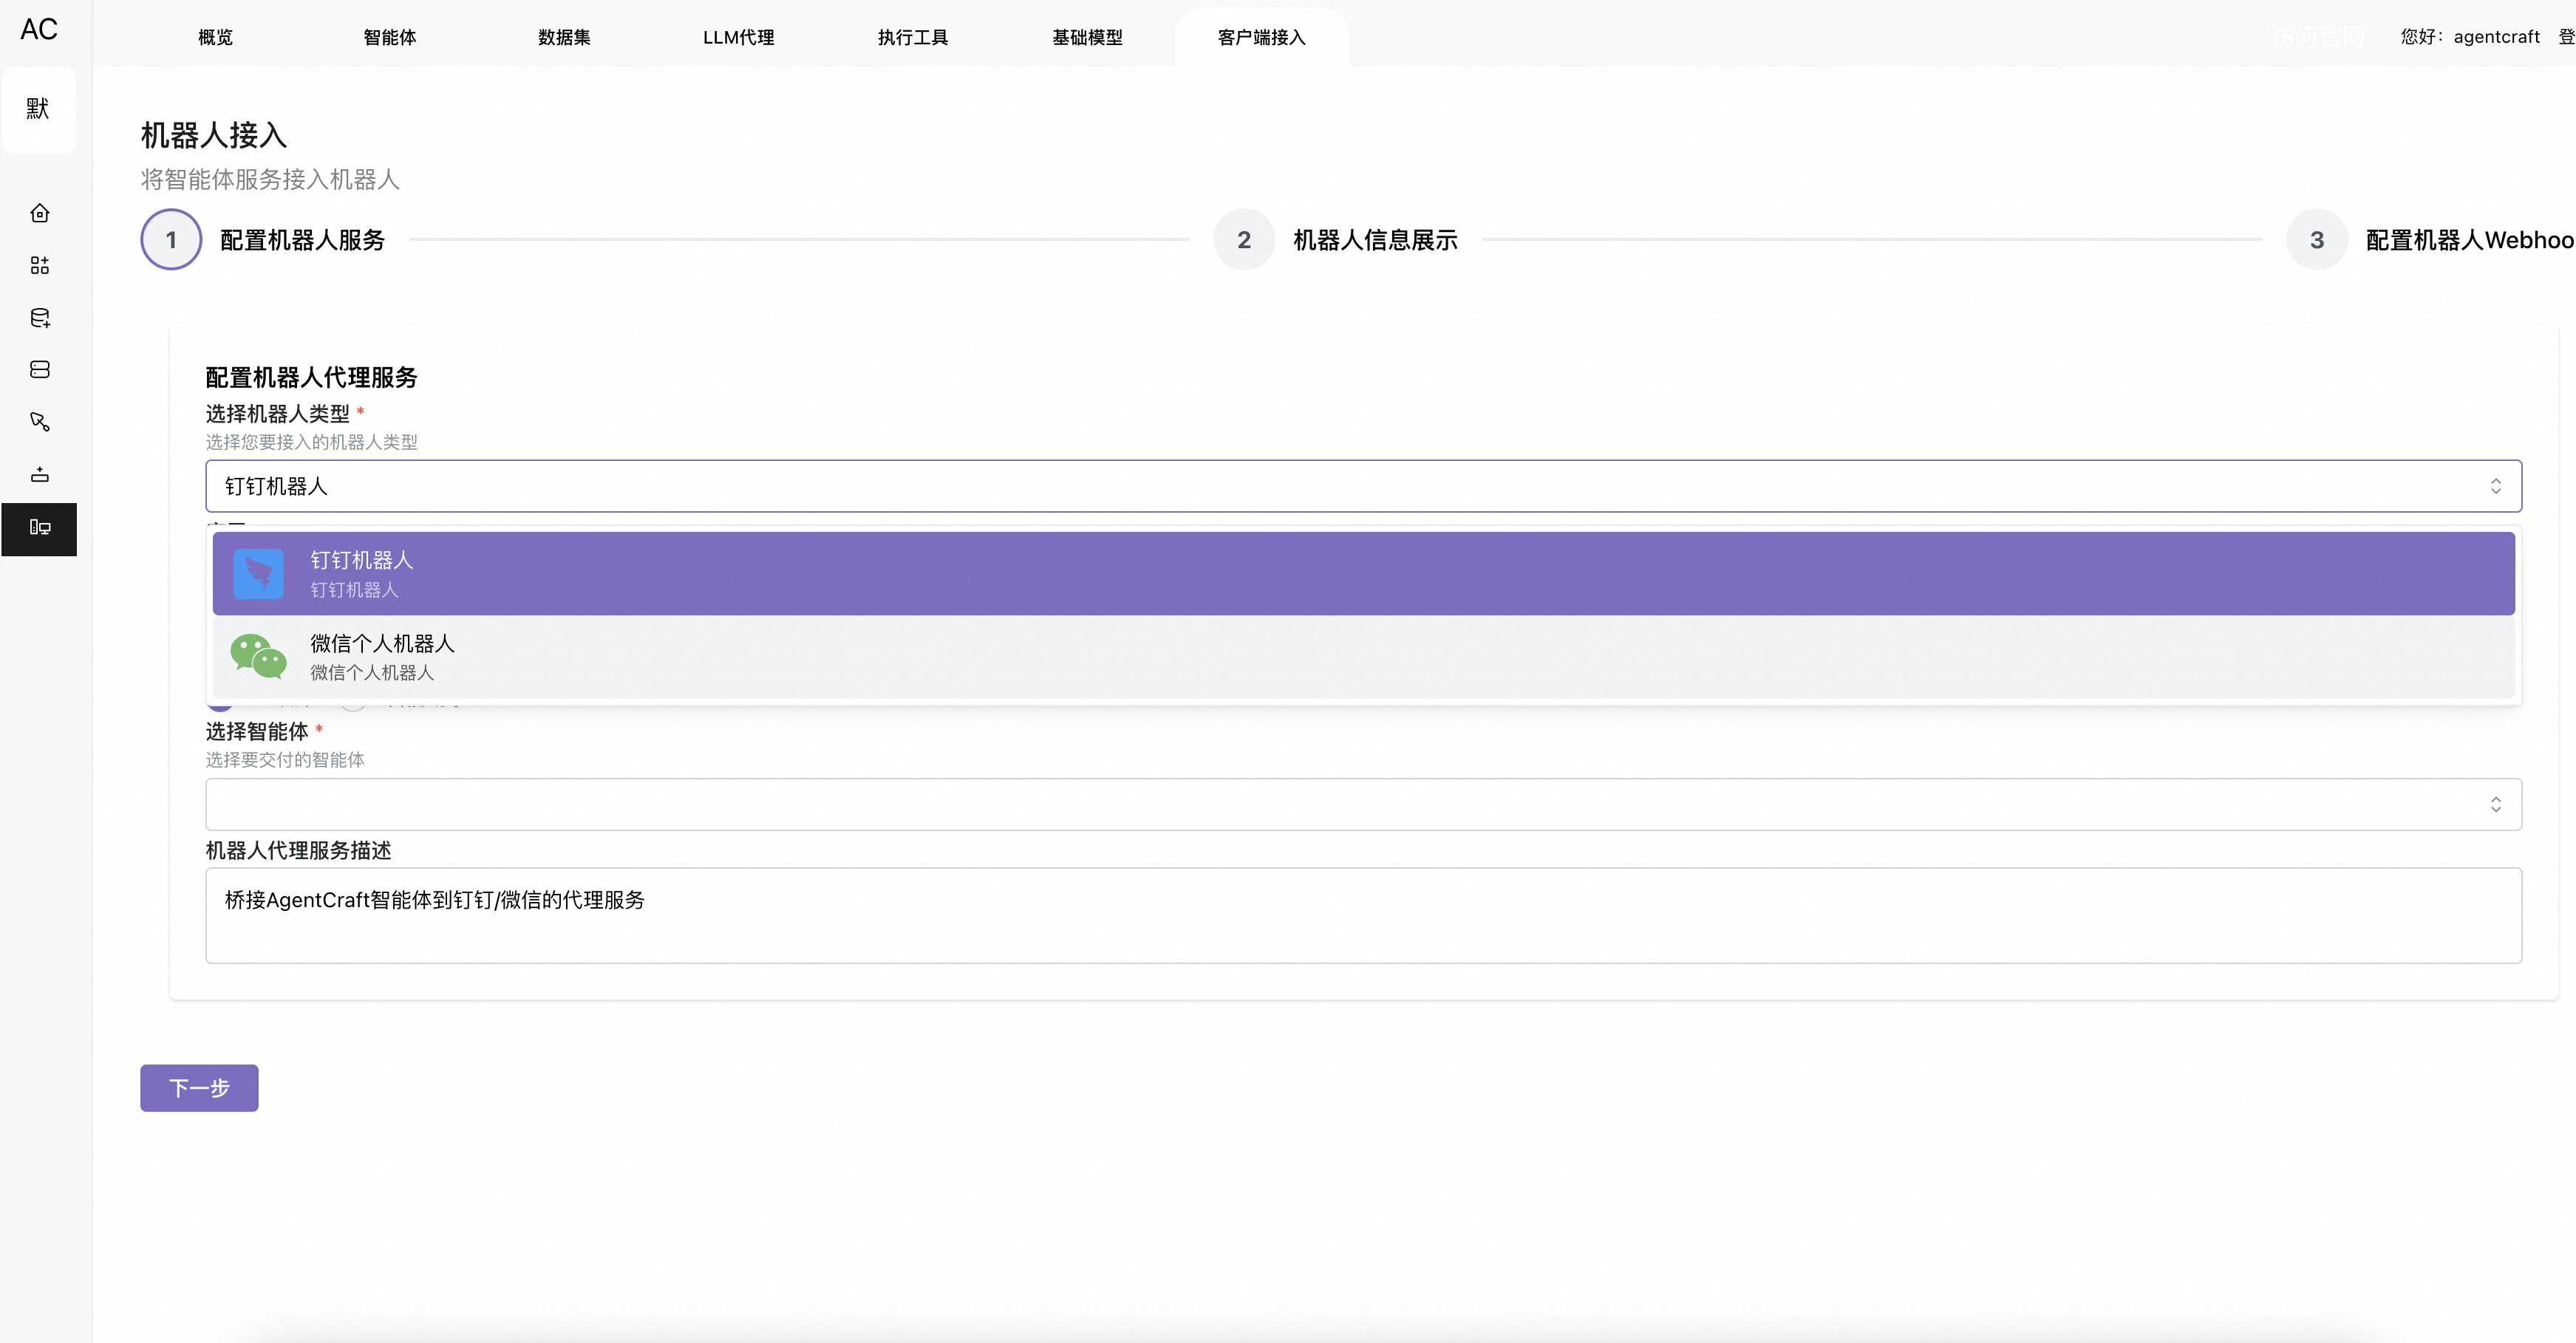Open the execution tools trowel sidebar icon

40,422
